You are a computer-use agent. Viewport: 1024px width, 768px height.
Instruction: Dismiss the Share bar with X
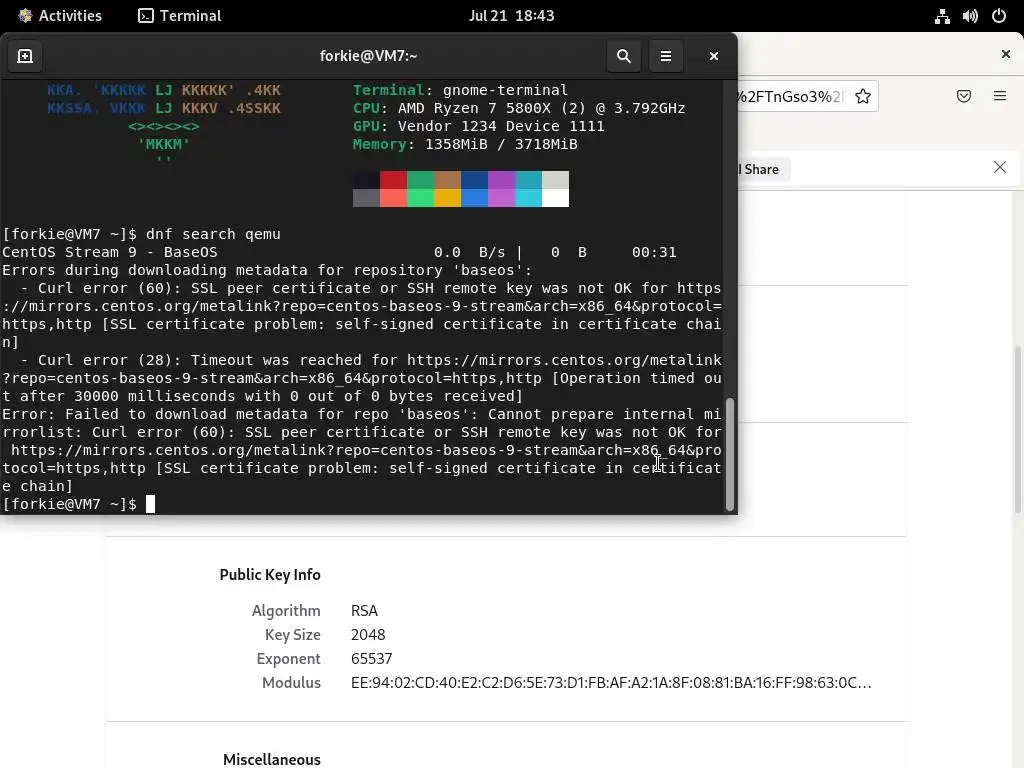pyautogui.click(x=1000, y=167)
